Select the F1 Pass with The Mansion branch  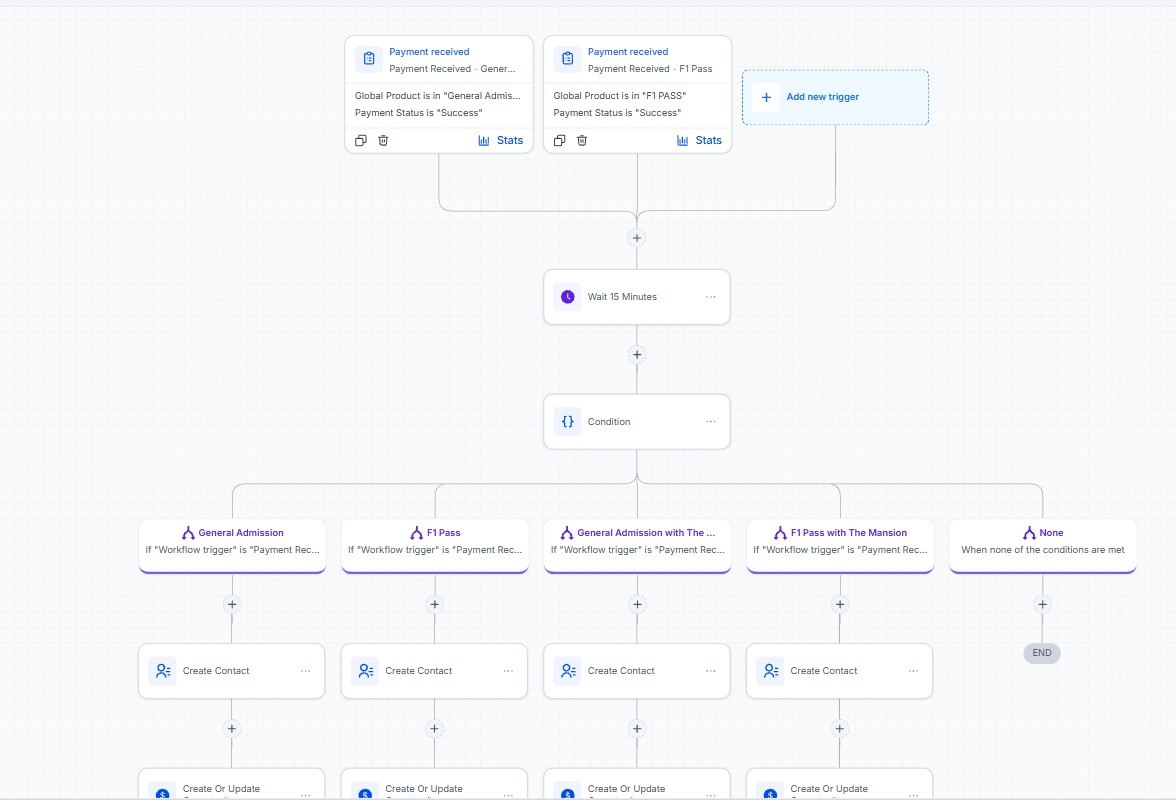pyautogui.click(x=840, y=545)
